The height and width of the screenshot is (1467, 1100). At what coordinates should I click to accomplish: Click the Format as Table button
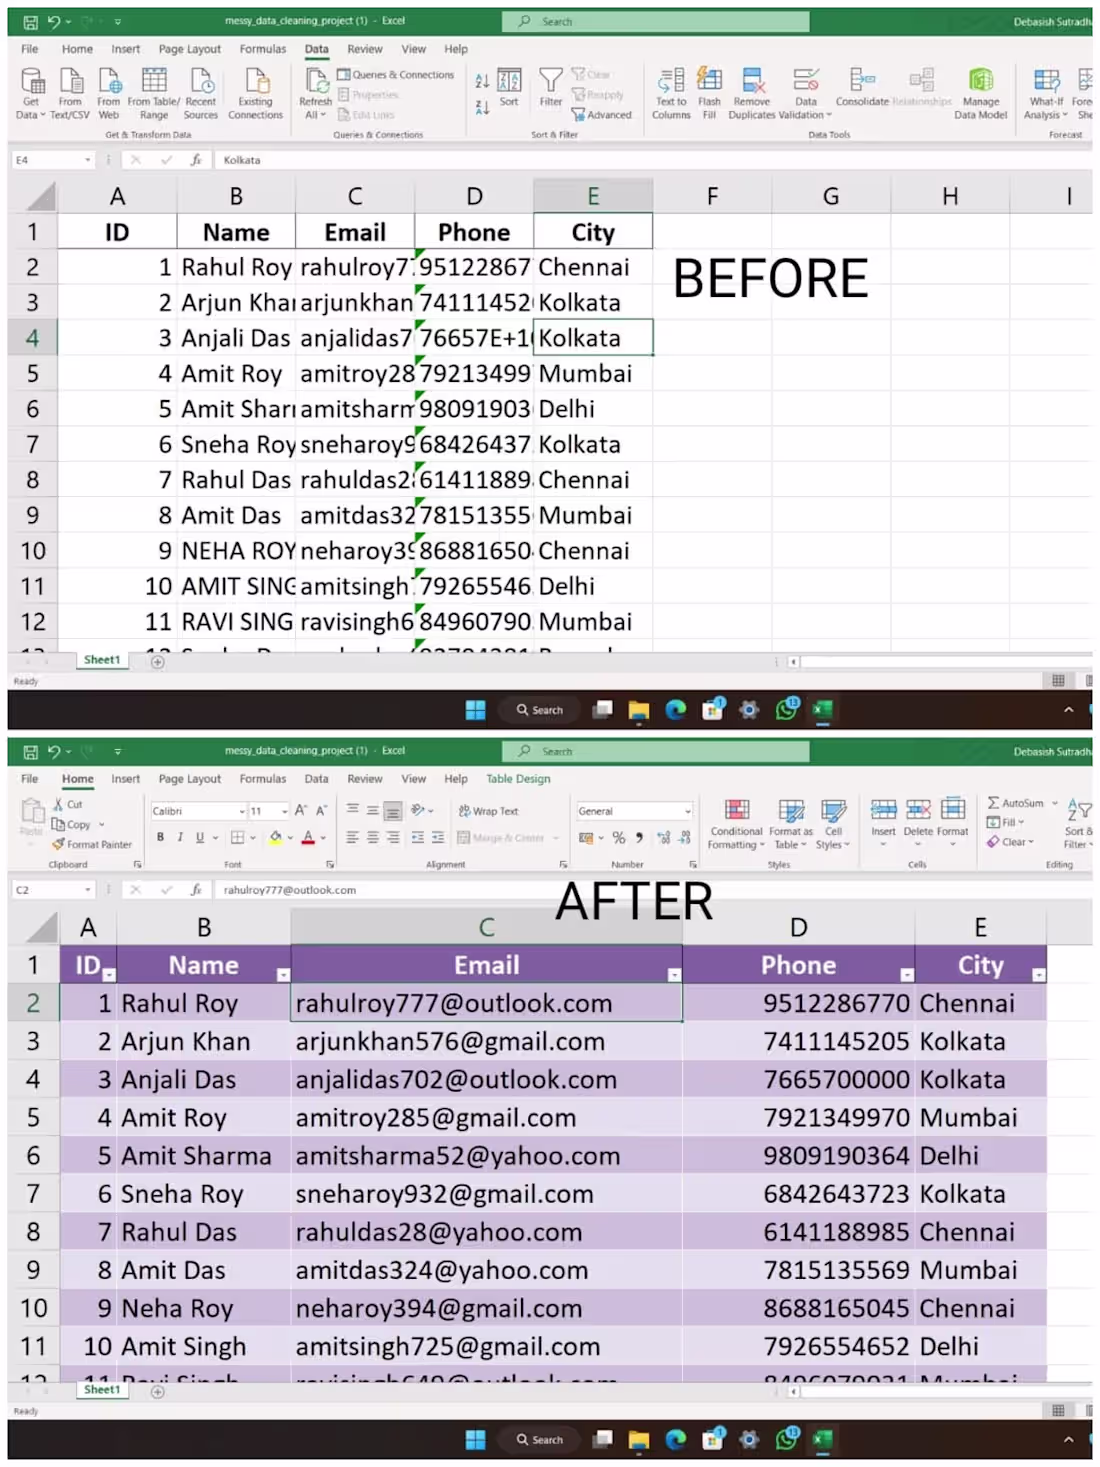(790, 826)
